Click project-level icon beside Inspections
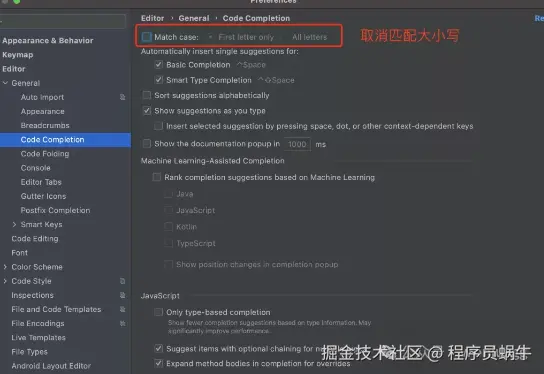Screen dimensions: 544x374 tap(122, 295)
